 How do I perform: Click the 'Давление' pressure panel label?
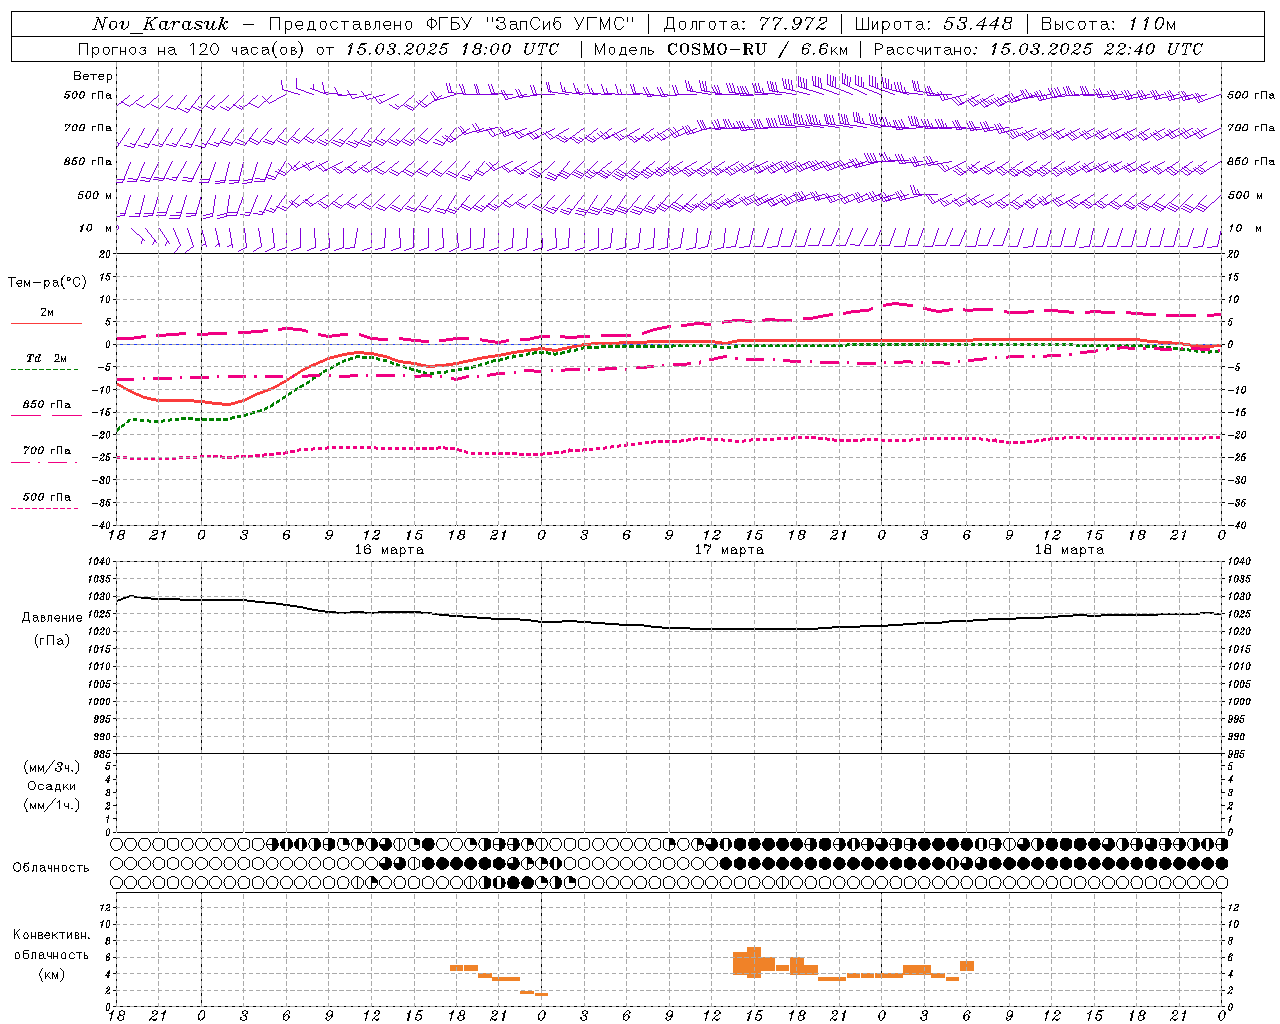tap(52, 618)
